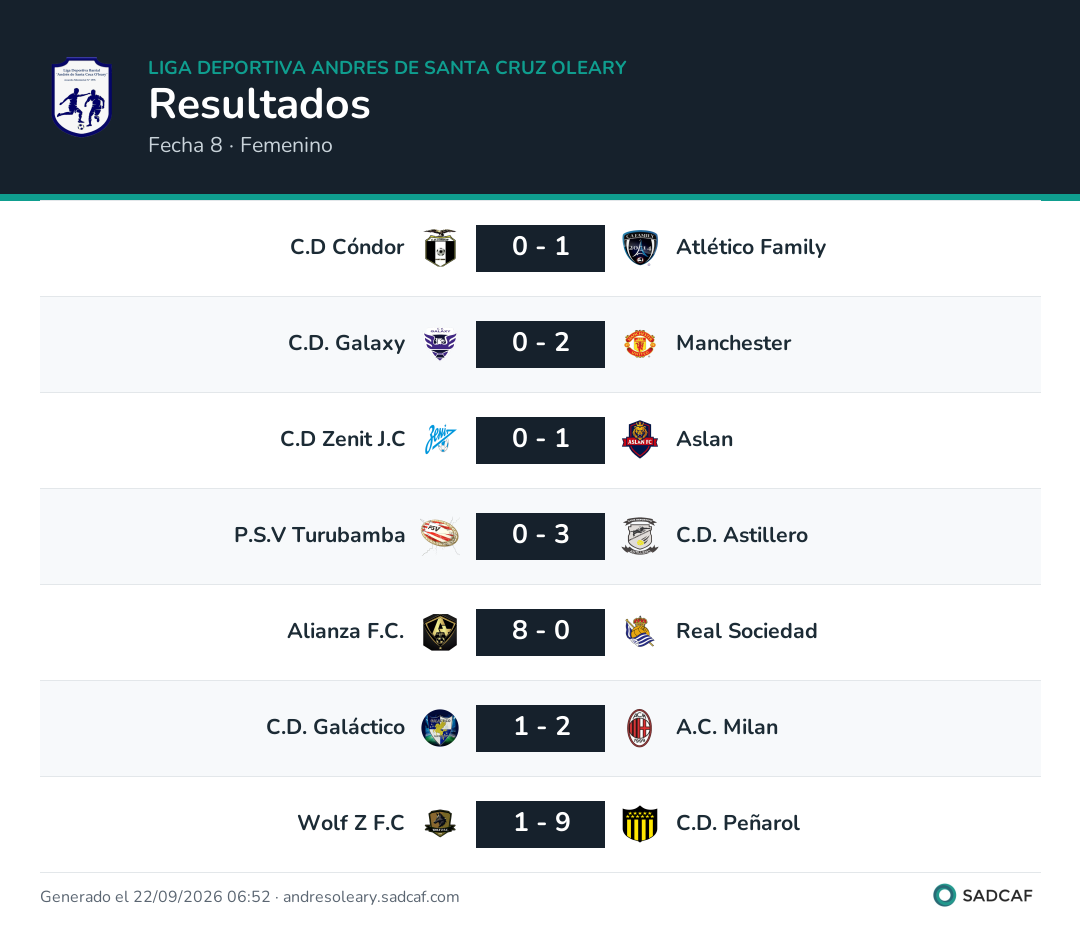The width and height of the screenshot is (1080, 948).
Task: Select the Zenit blue logo
Action: point(440,440)
